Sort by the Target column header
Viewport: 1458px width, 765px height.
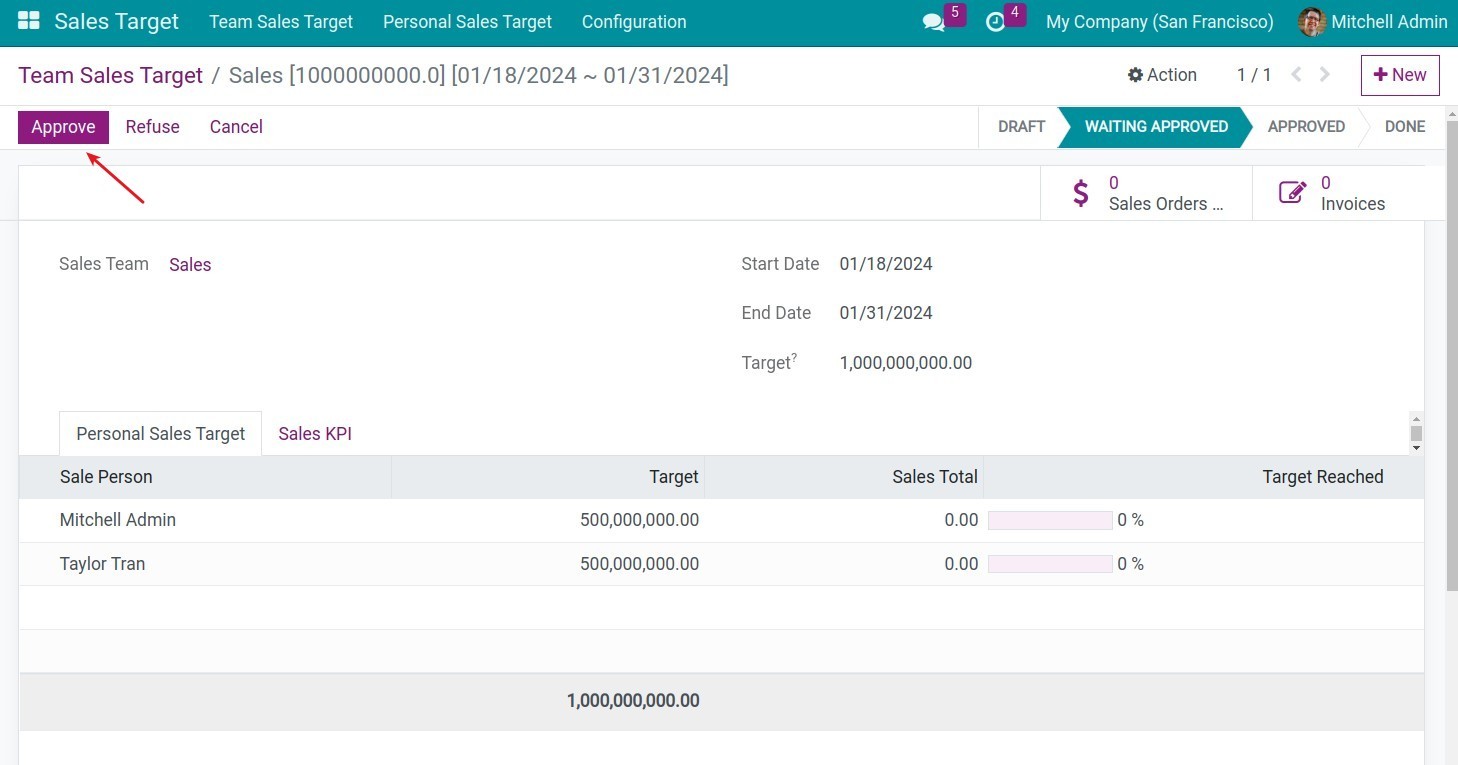(x=548, y=477)
